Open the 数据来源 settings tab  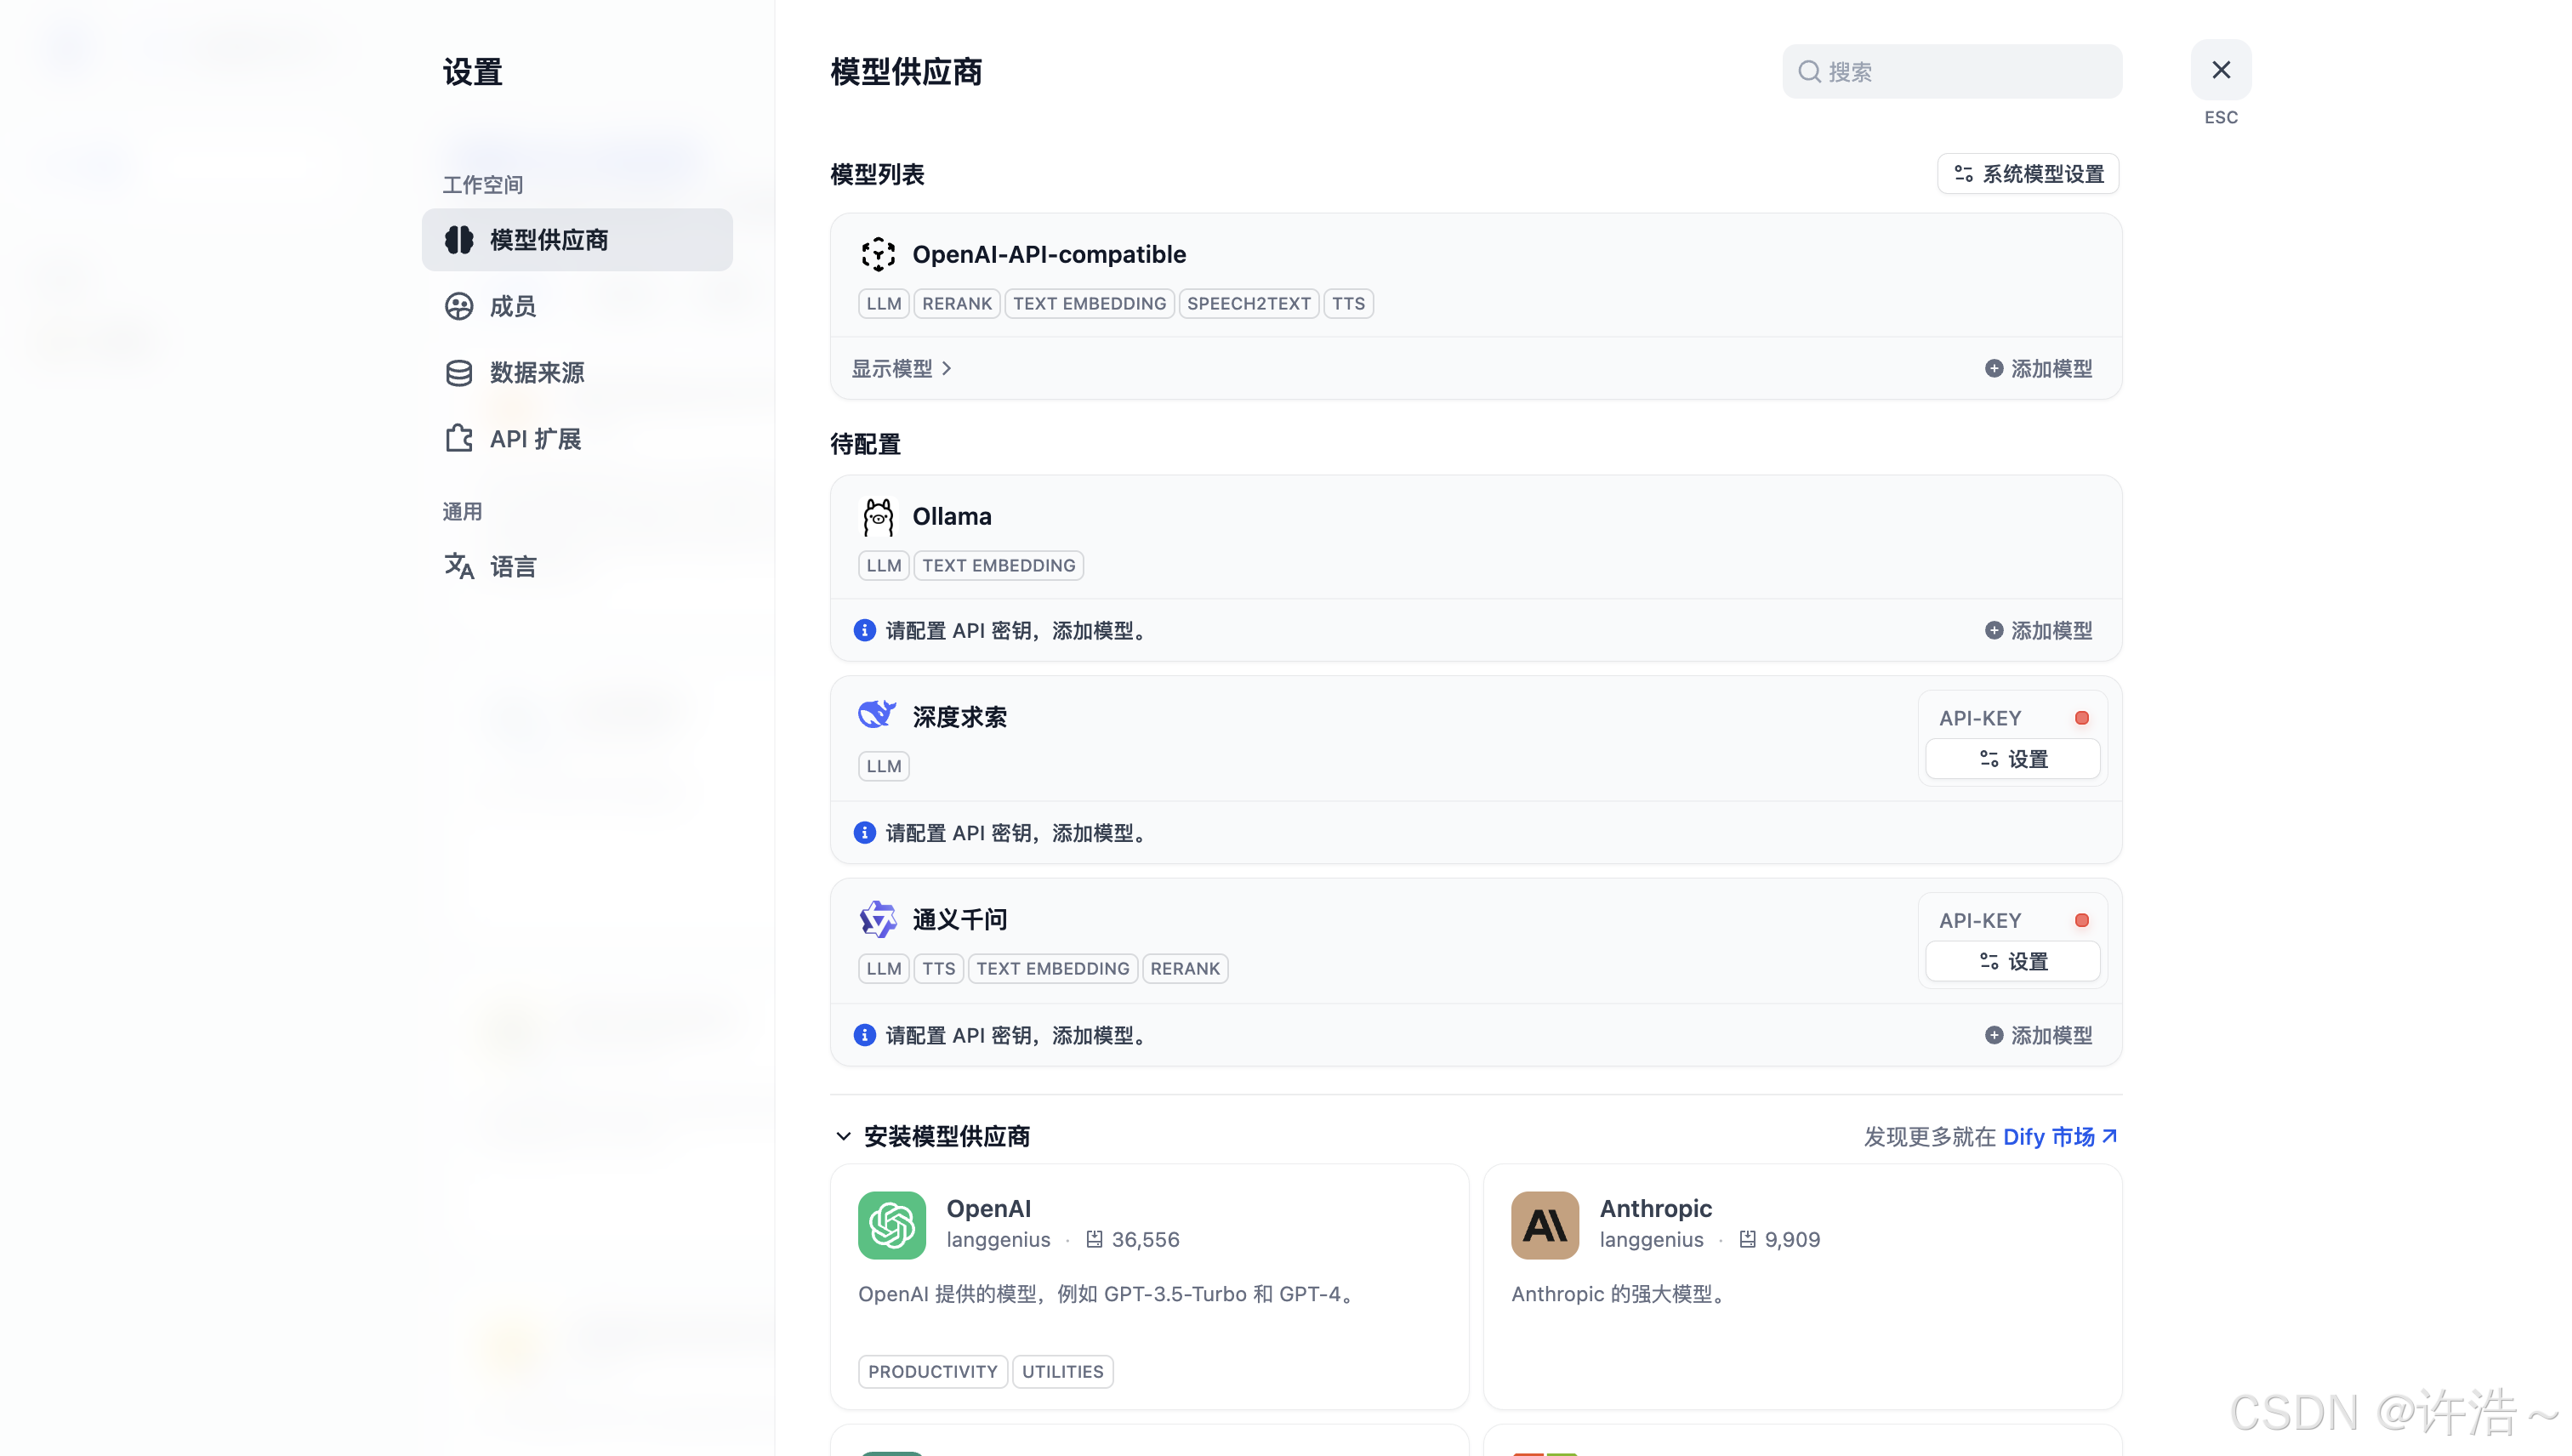(x=536, y=373)
